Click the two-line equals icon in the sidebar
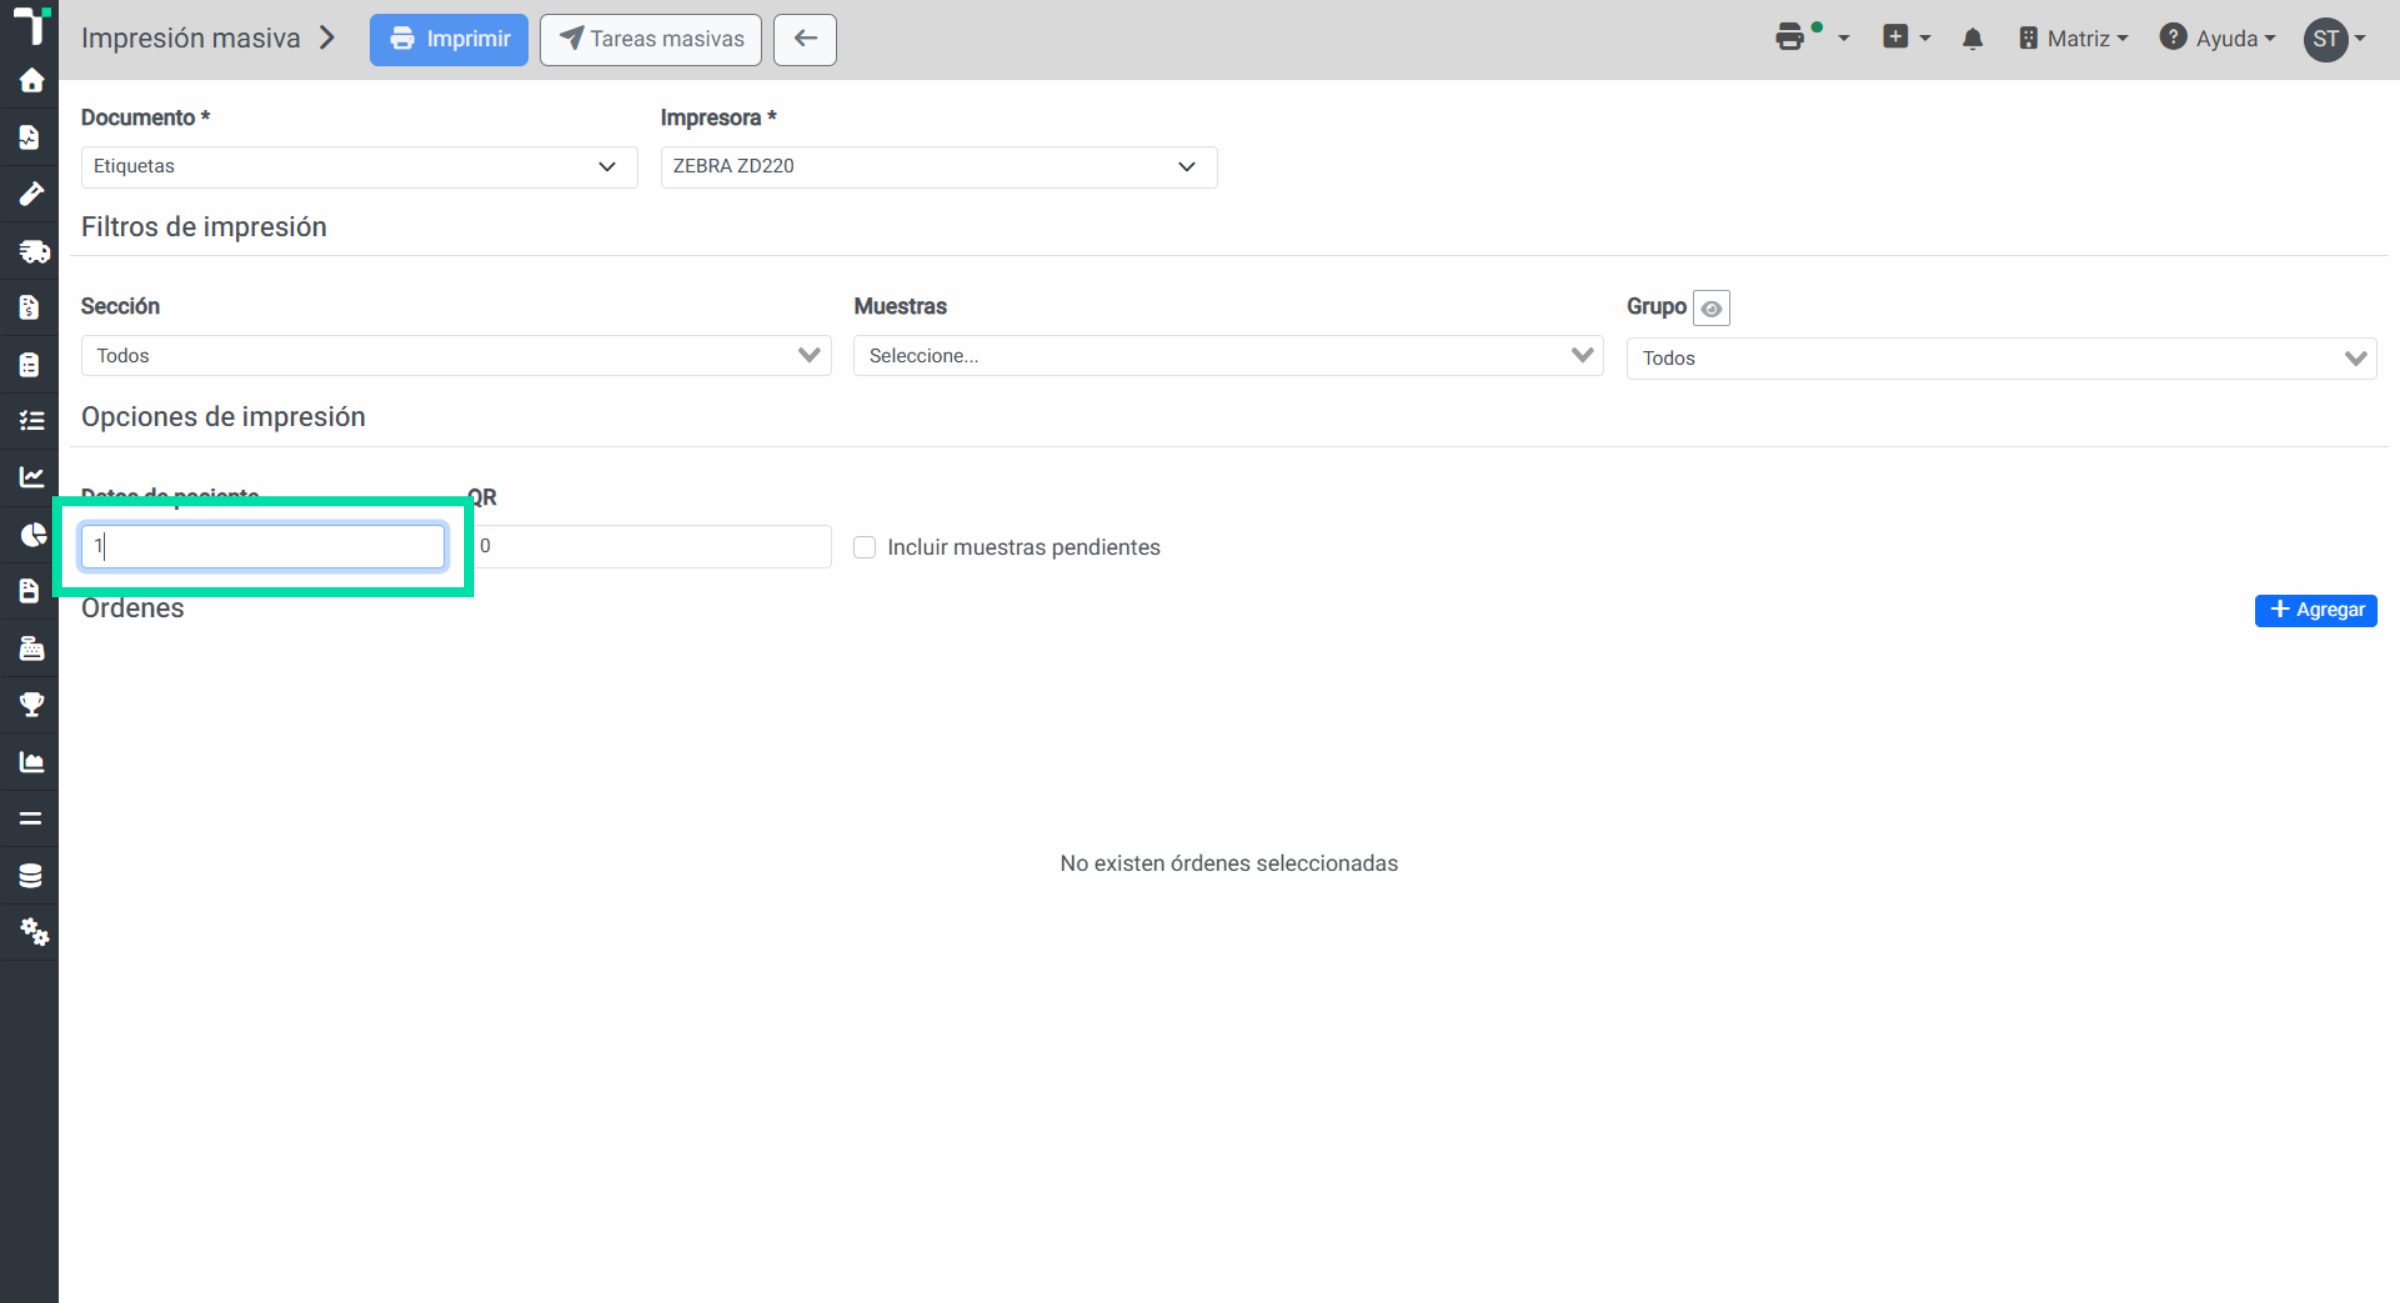The height and width of the screenshot is (1303, 2400). click(x=30, y=818)
